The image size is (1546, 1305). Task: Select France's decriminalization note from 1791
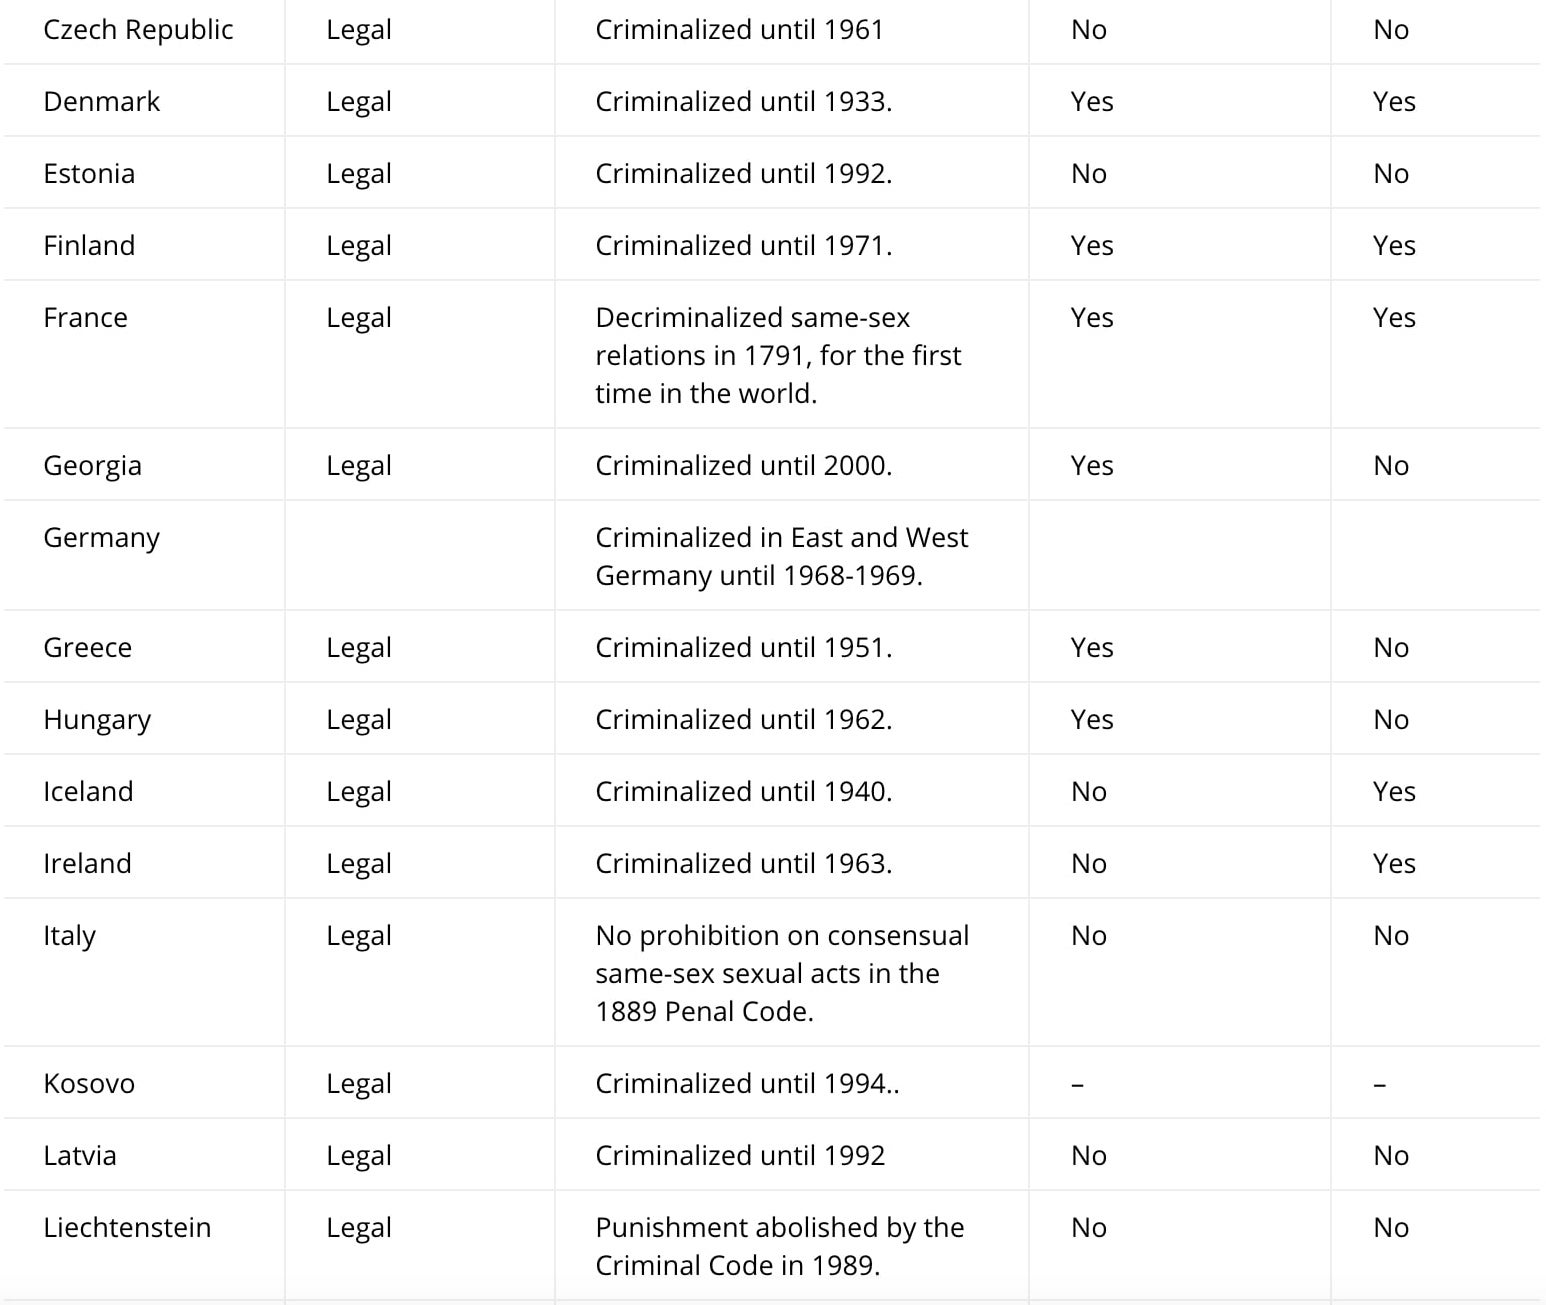tap(778, 355)
